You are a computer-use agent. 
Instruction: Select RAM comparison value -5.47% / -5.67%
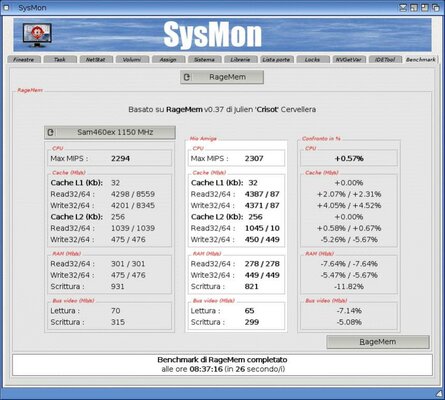349,275
